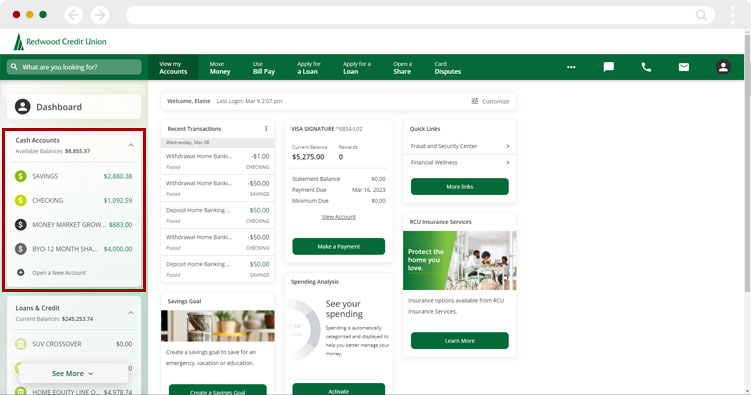Open the browser vertical dots menu
Image resolution: width=751 pixels, height=395 pixels.
[733, 15]
